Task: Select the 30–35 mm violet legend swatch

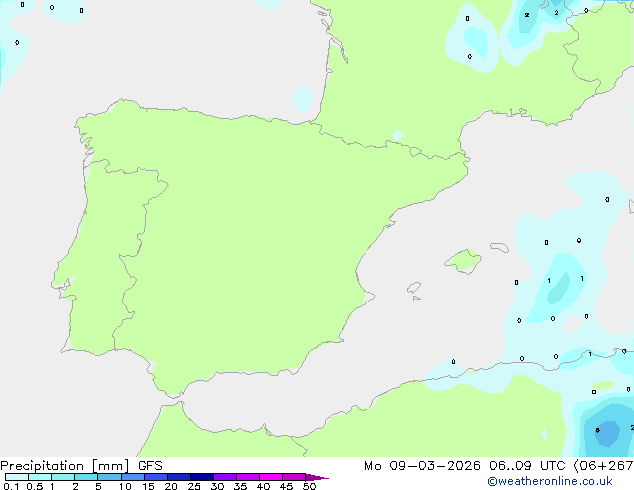Action: (x=224, y=477)
